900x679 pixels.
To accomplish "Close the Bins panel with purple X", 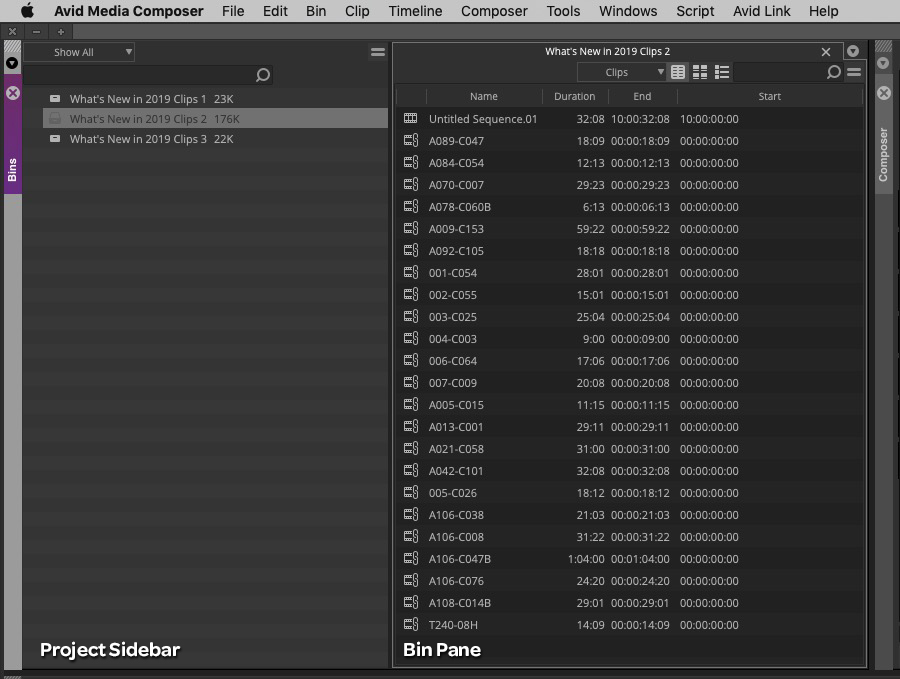I will (x=13, y=93).
